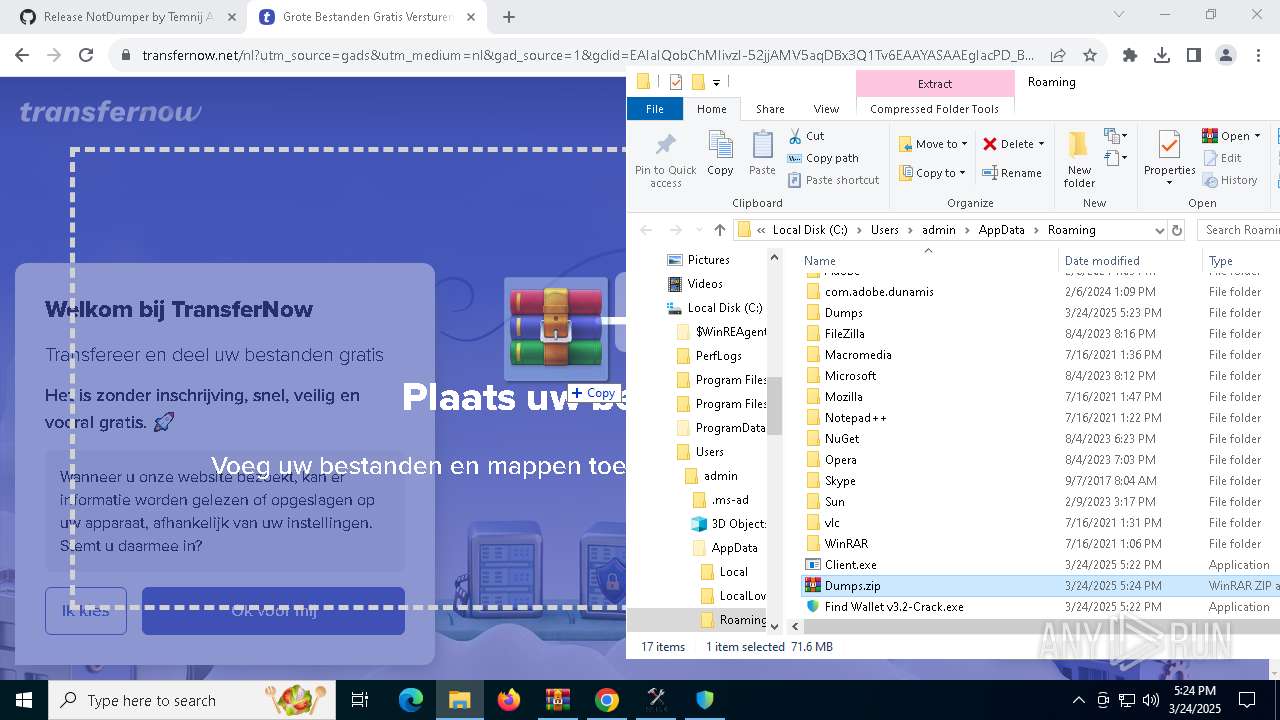Image resolution: width=1280 pixels, height=720 pixels.
Task: Open the Delete dropdown arrow
Action: [1041, 144]
